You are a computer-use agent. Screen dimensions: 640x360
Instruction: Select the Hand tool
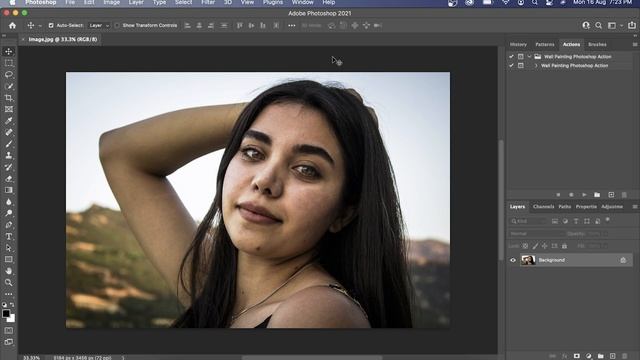(9, 271)
